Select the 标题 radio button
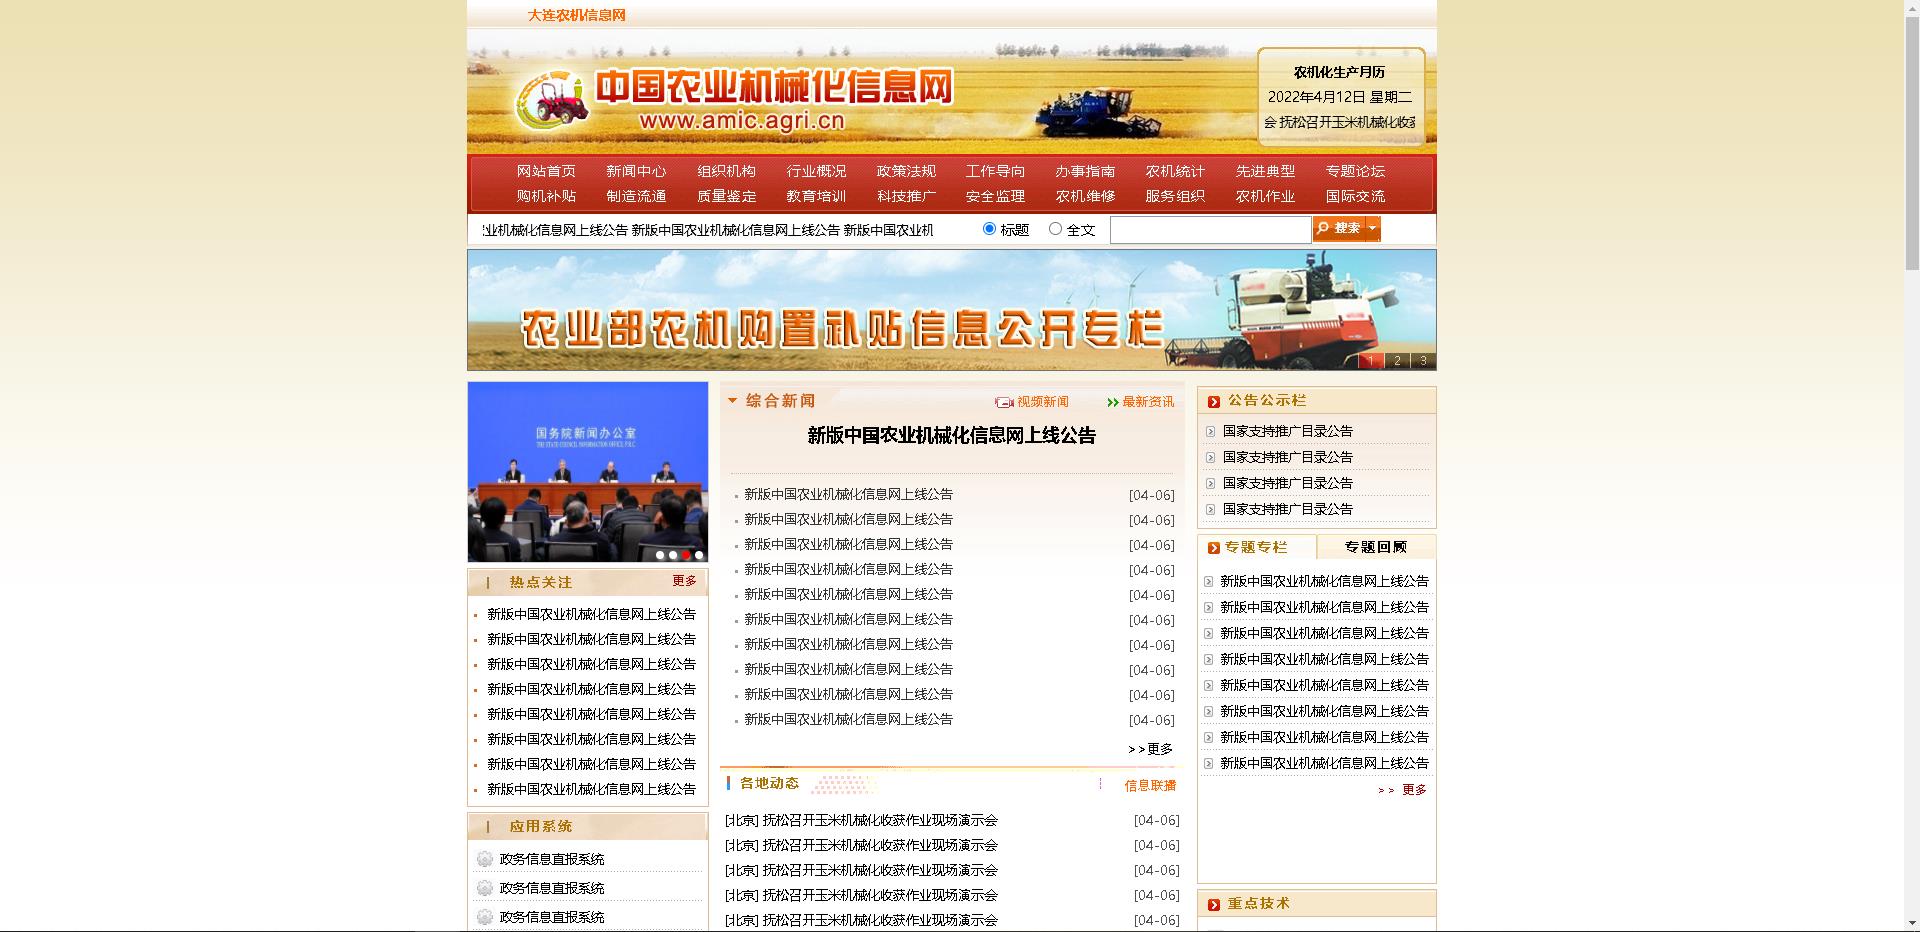 pyautogui.click(x=989, y=229)
